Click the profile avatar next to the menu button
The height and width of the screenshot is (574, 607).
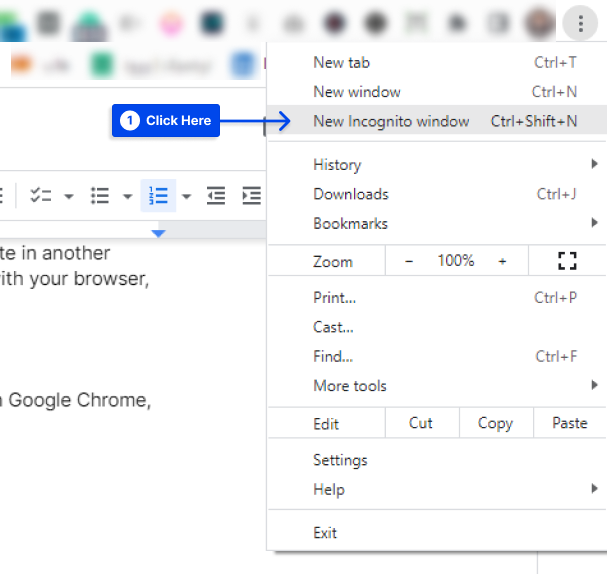coord(540,23)
